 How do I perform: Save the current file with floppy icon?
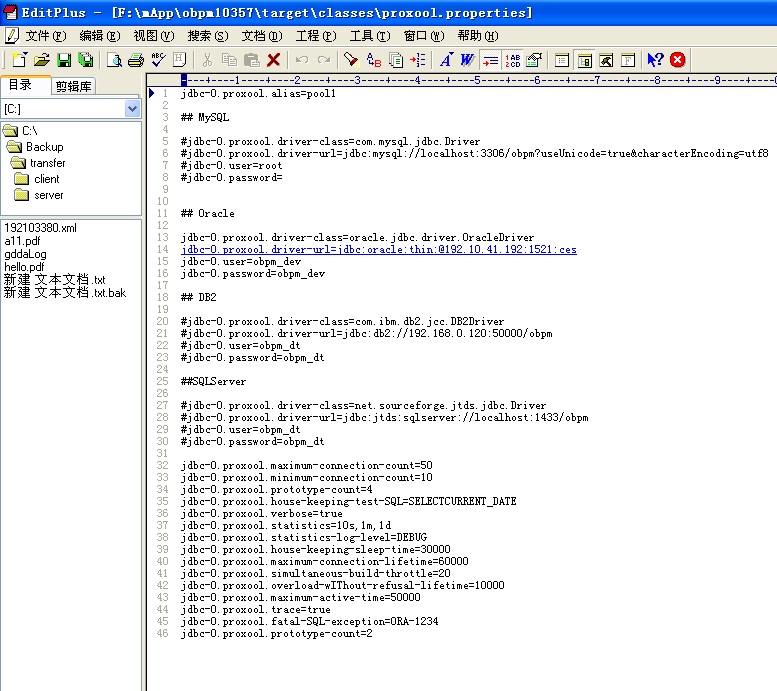tap(64, 60)
